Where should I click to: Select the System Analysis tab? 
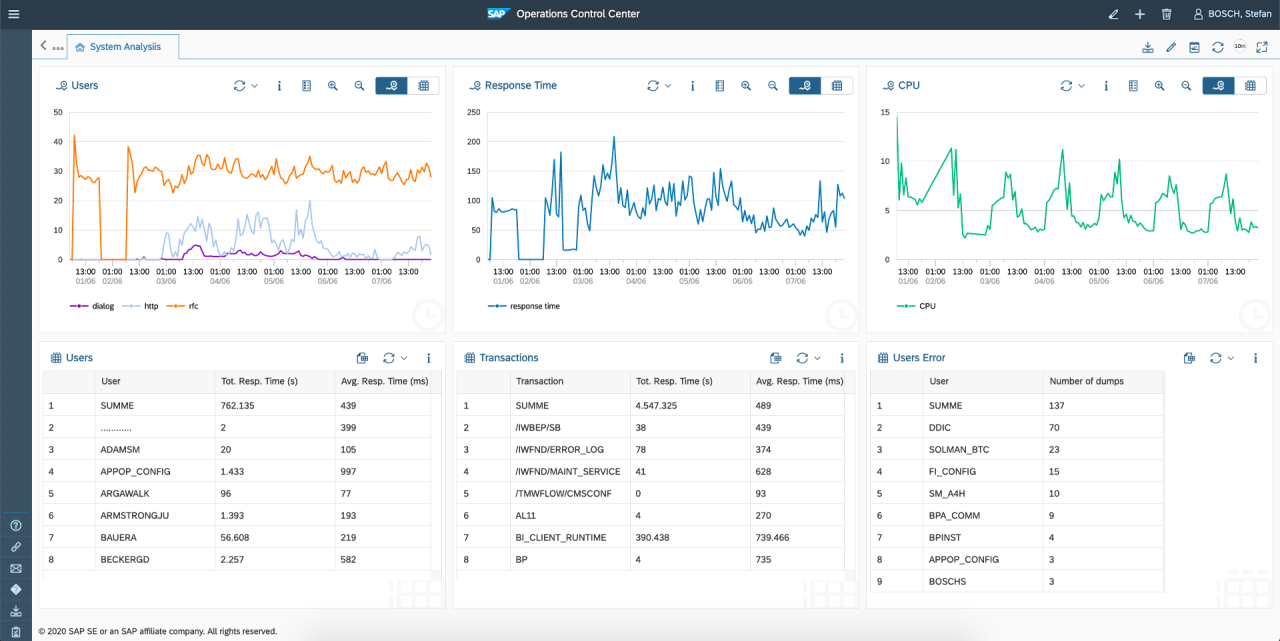click(x=123, y=47)
